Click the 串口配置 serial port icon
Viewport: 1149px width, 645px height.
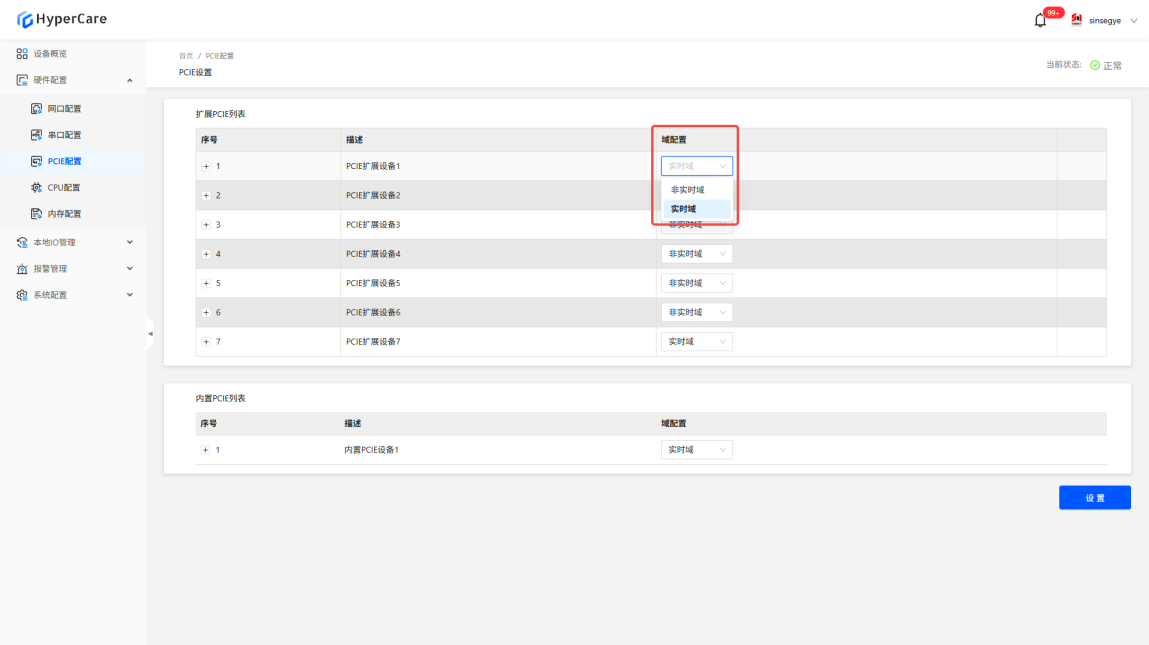coord(36,135)
